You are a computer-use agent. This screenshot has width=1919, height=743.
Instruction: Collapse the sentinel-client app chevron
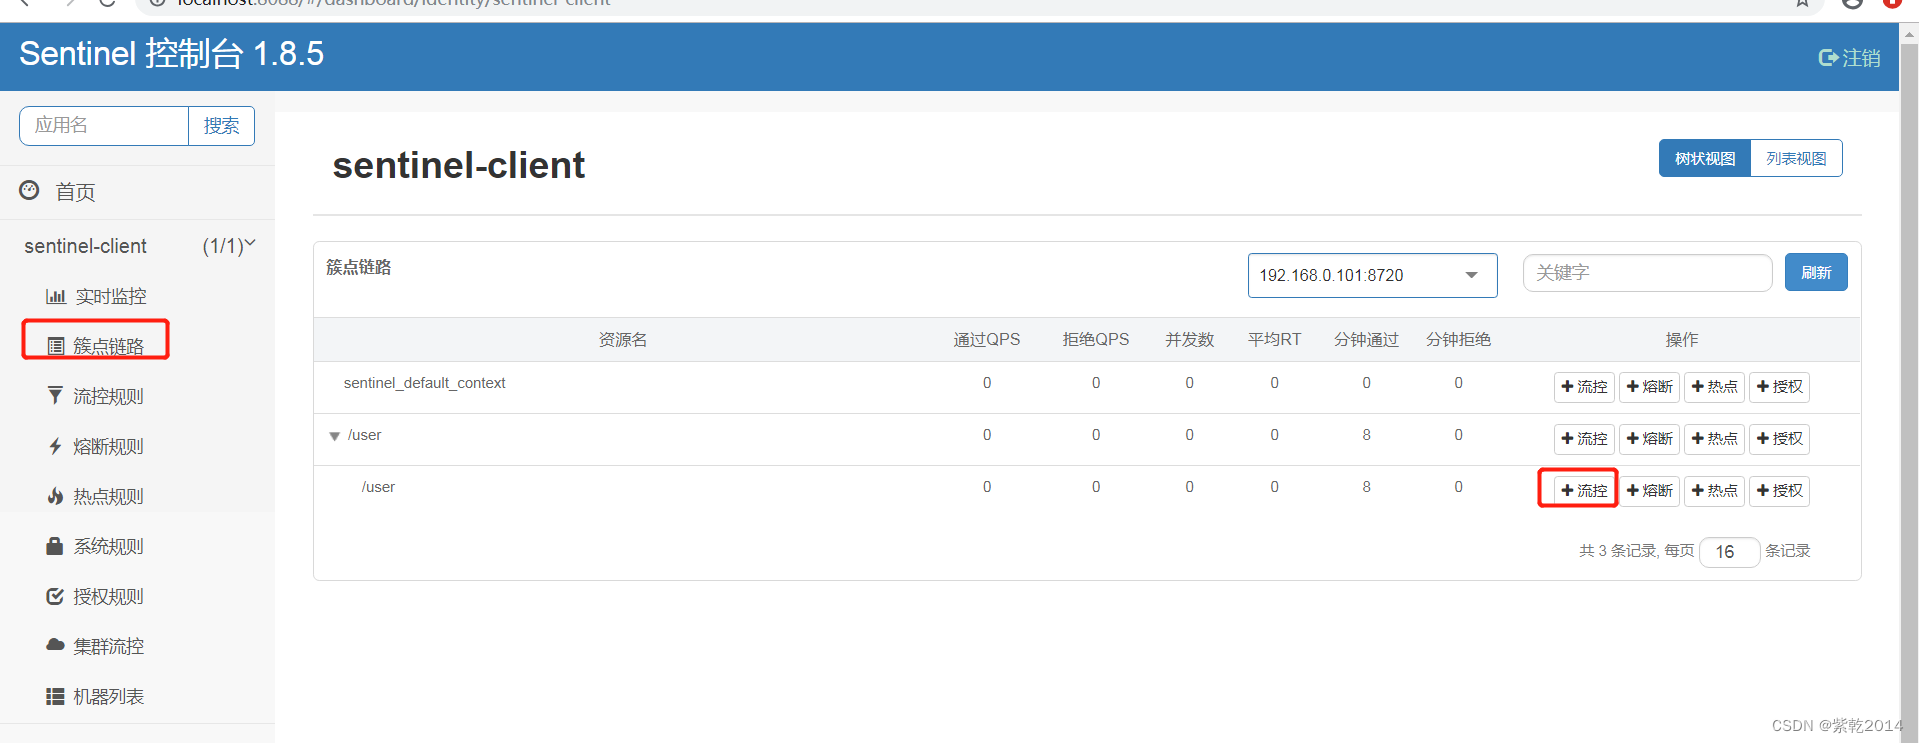point(250,243)
